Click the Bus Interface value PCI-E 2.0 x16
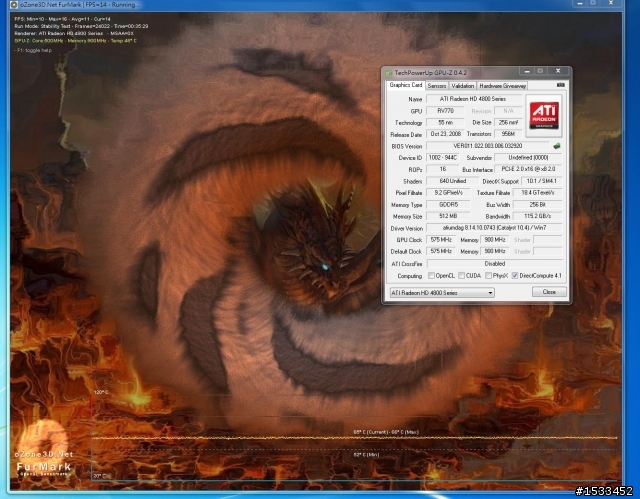This screenshot has width=640, height=499. tap(528, 169)
